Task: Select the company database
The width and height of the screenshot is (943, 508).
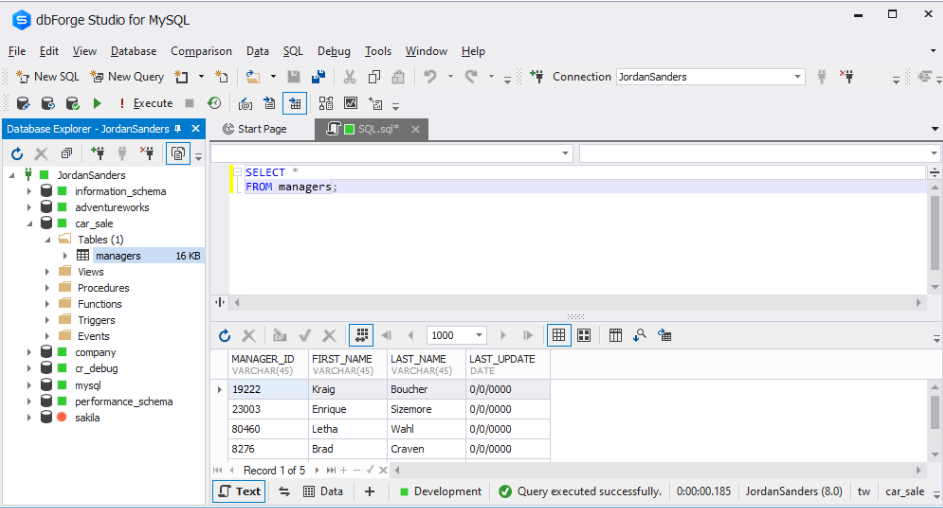Action: (x=95, y=352)
